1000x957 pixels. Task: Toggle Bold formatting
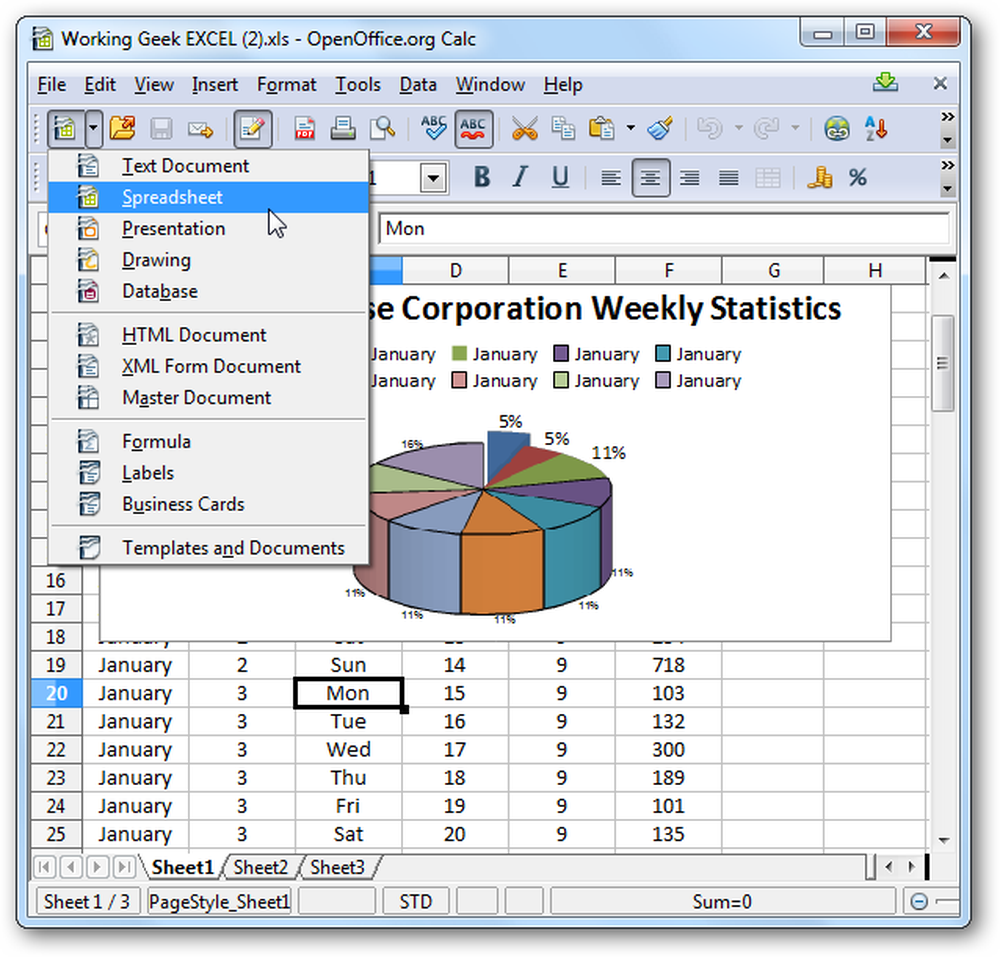point(482,177)
